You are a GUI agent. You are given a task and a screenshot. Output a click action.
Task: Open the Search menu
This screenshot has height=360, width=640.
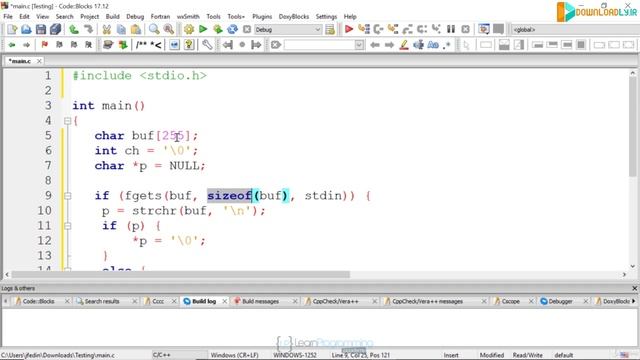tap(64, 17)
